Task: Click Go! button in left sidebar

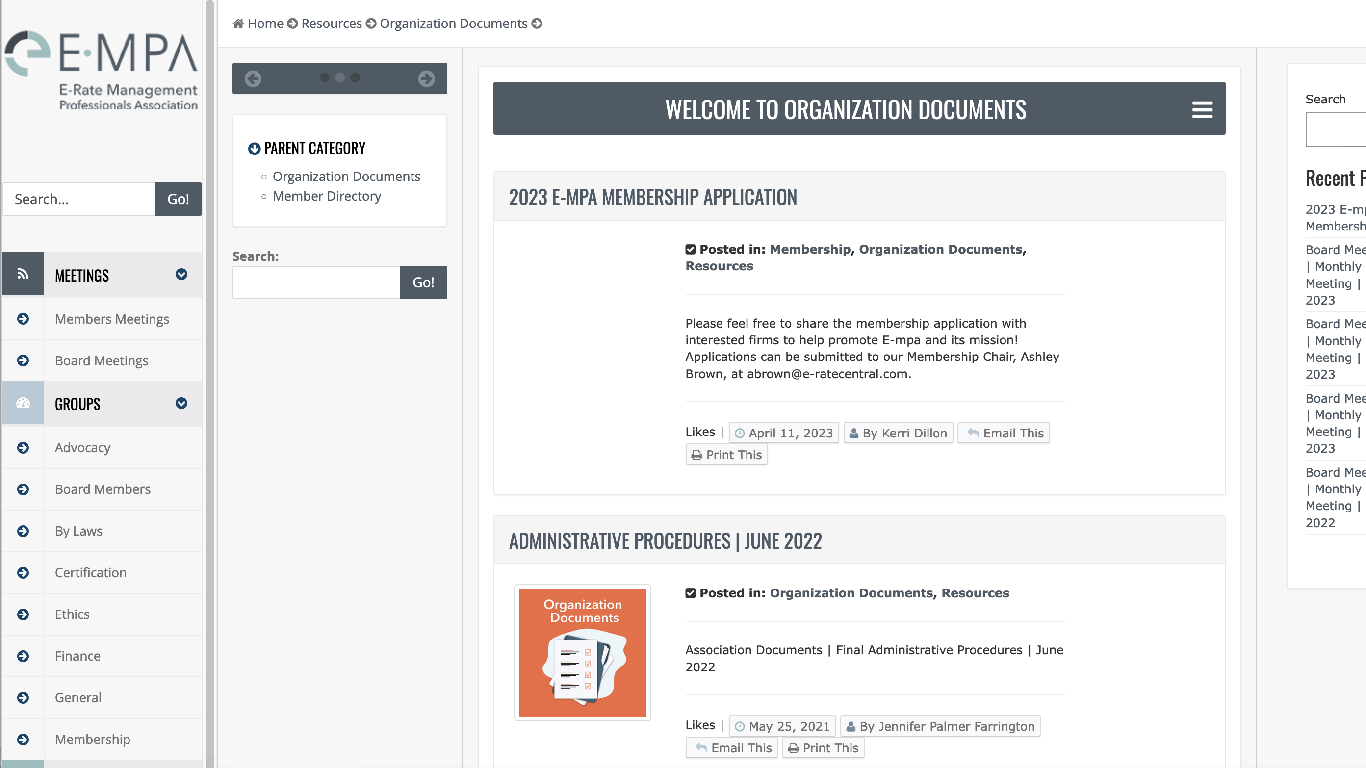Action: coord(178,199)
